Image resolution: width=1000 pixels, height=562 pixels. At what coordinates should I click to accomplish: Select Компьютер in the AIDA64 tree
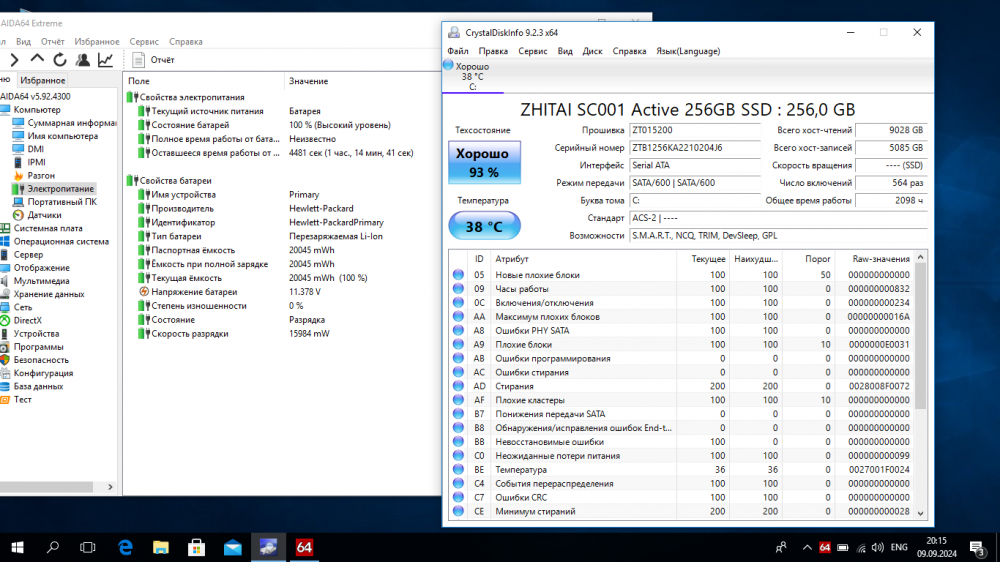[x=37, y=110]
